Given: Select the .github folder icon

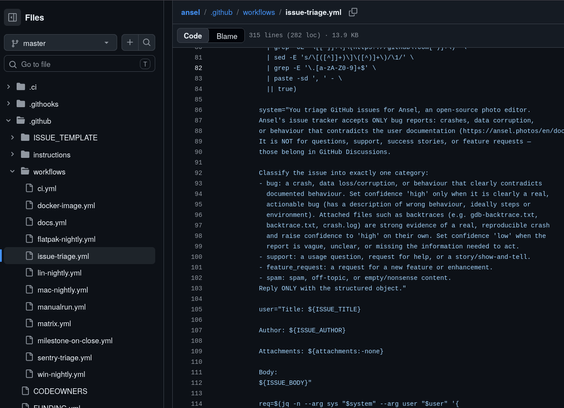Looking at the screenshot, I should coord(21,121).
